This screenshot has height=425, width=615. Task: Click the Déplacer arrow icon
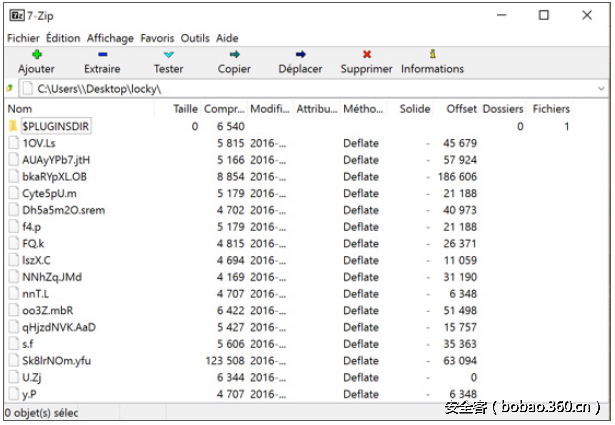point(300,55)
